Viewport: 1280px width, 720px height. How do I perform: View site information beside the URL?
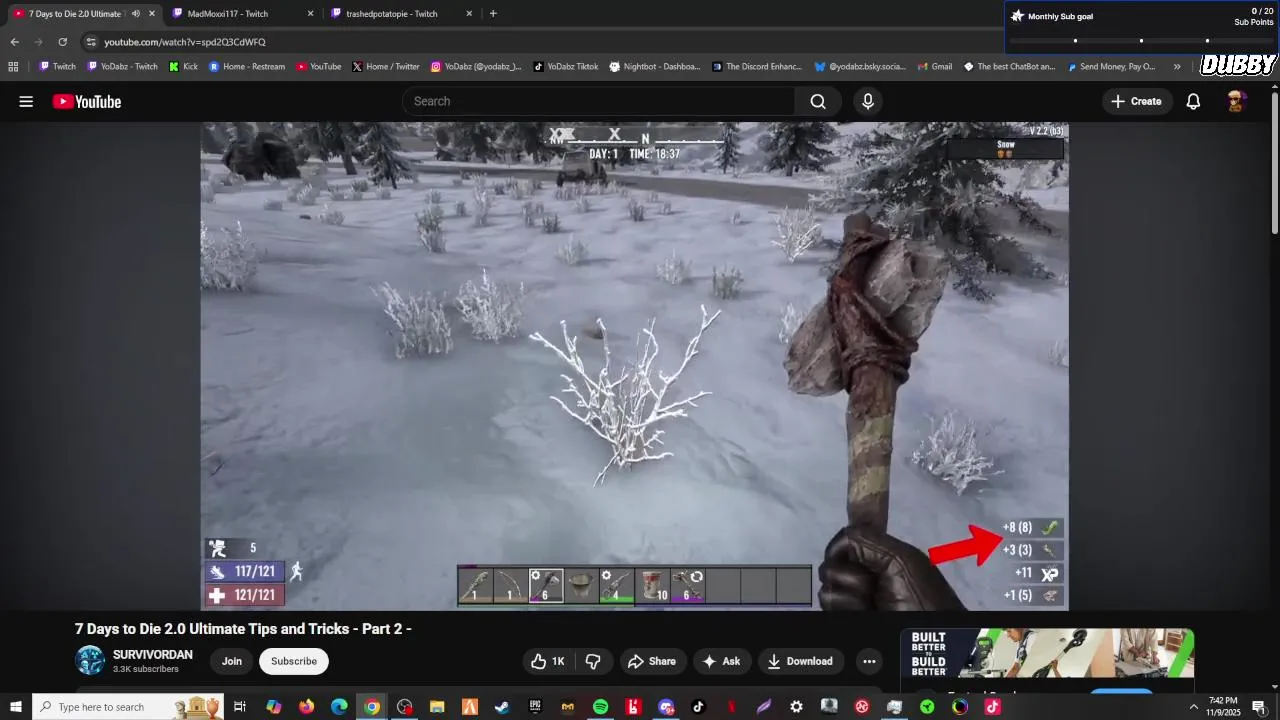pyautogui.click(x=91, y=42)
